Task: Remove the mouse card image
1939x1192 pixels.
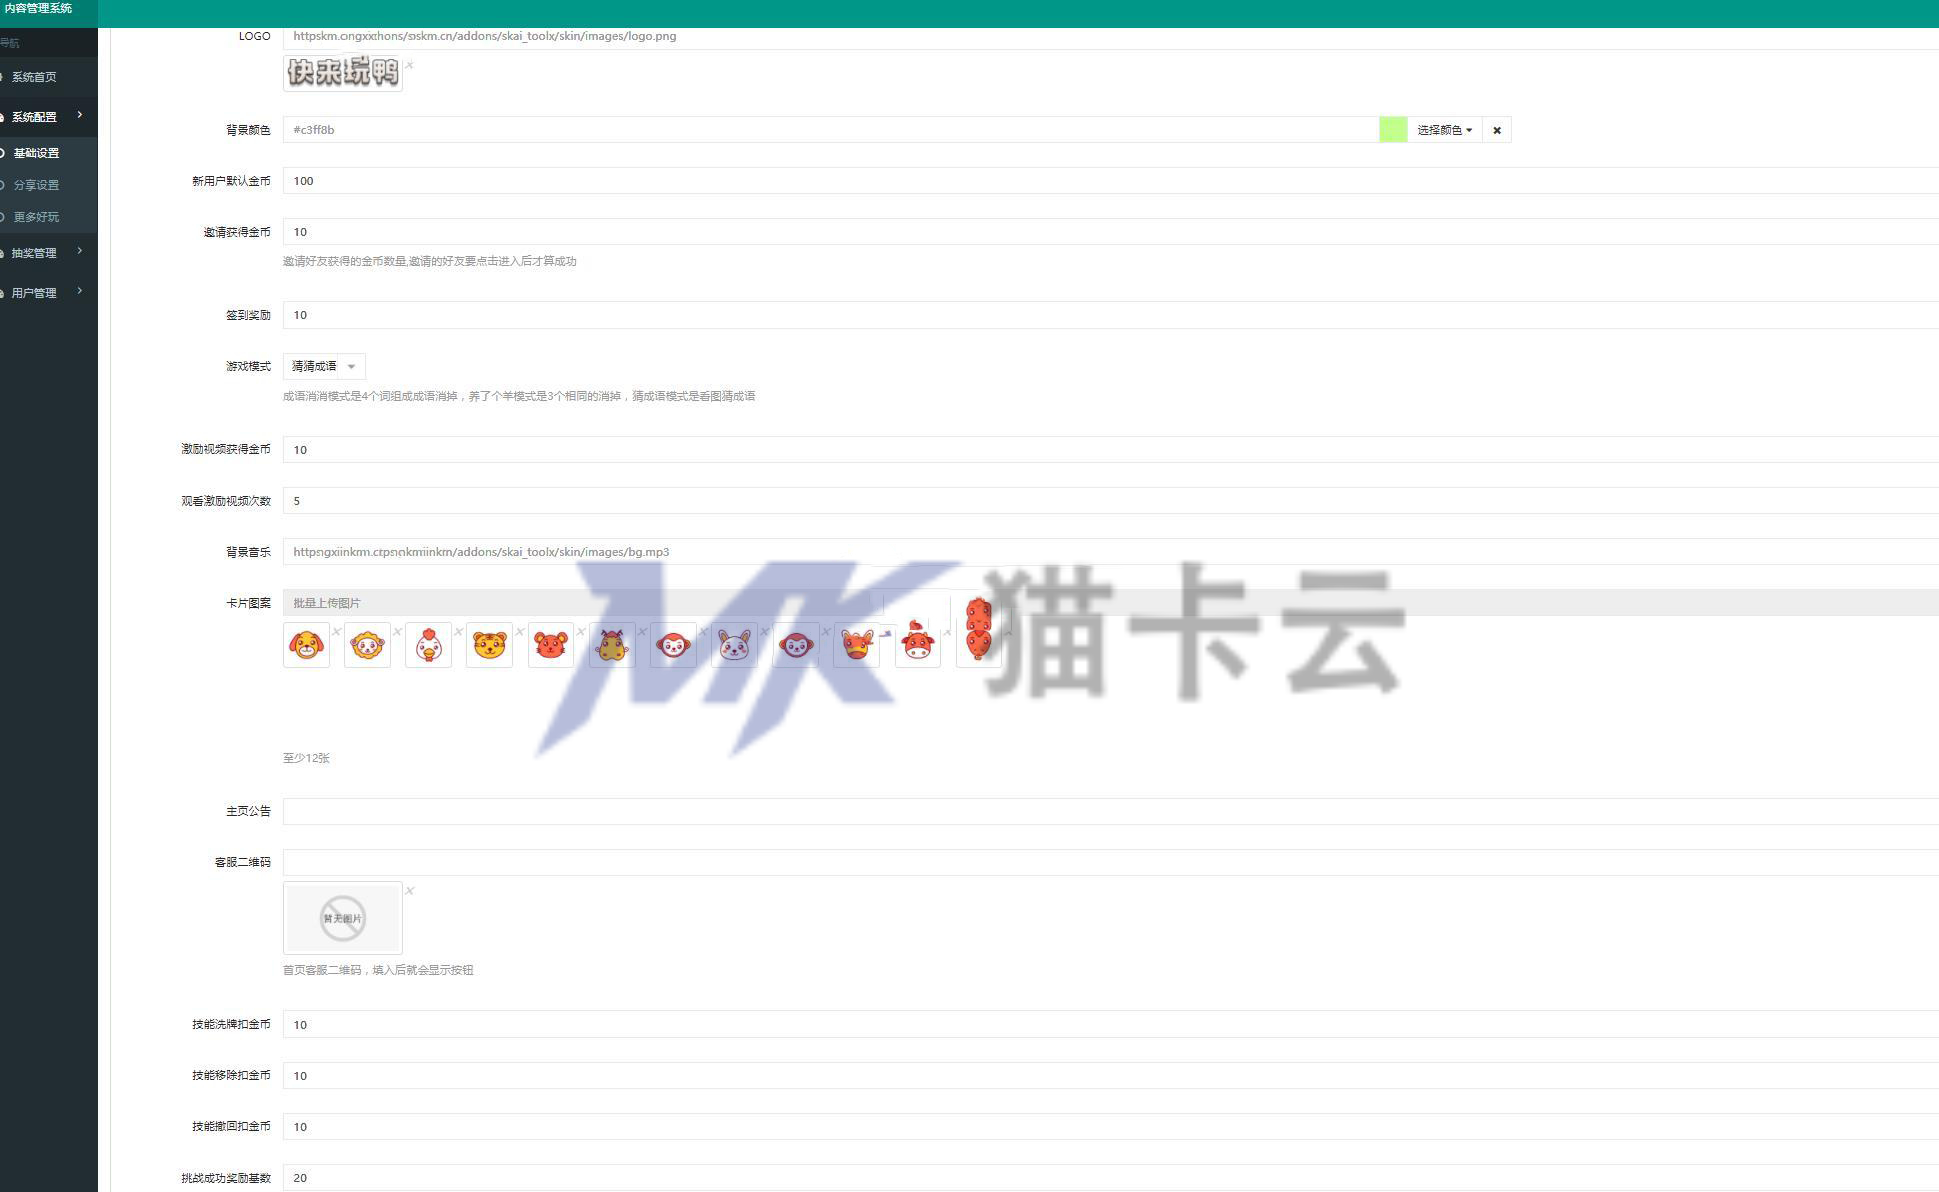Action: (x=580, y=631)
